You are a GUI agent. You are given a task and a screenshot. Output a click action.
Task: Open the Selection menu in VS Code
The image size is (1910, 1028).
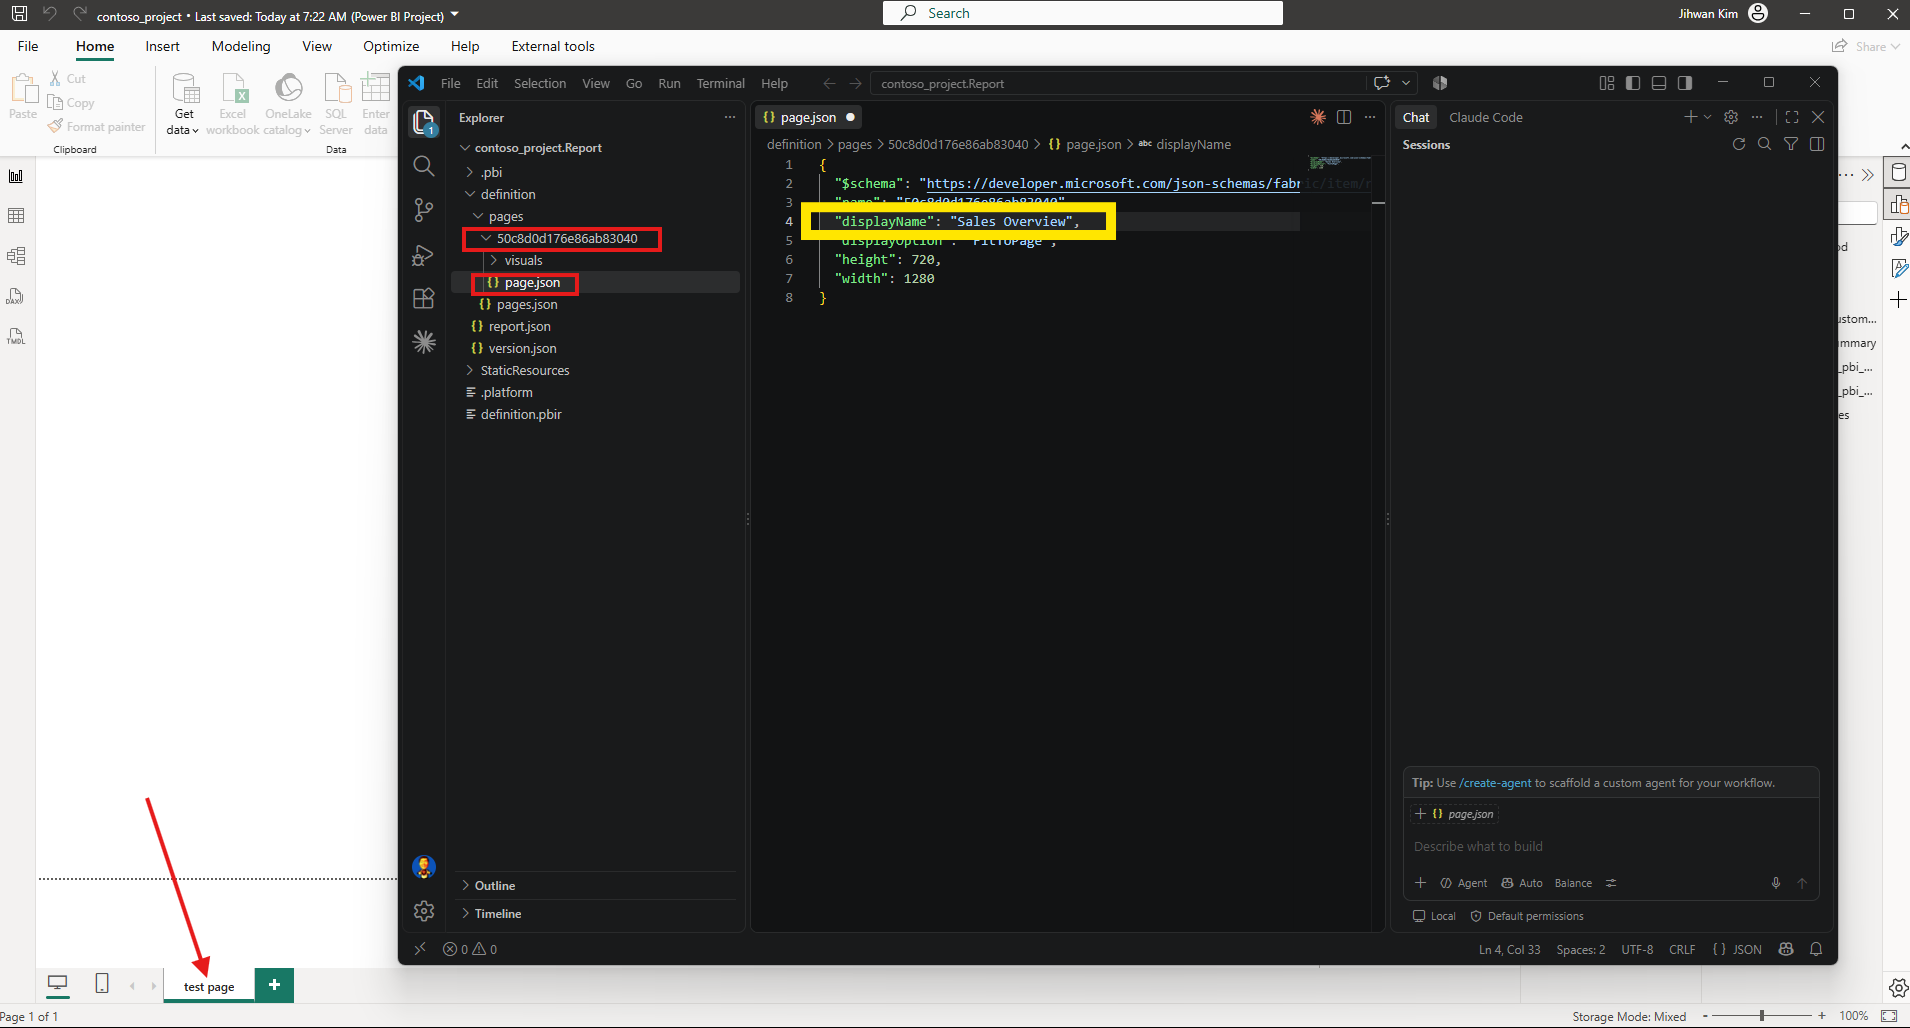[540, 84]
